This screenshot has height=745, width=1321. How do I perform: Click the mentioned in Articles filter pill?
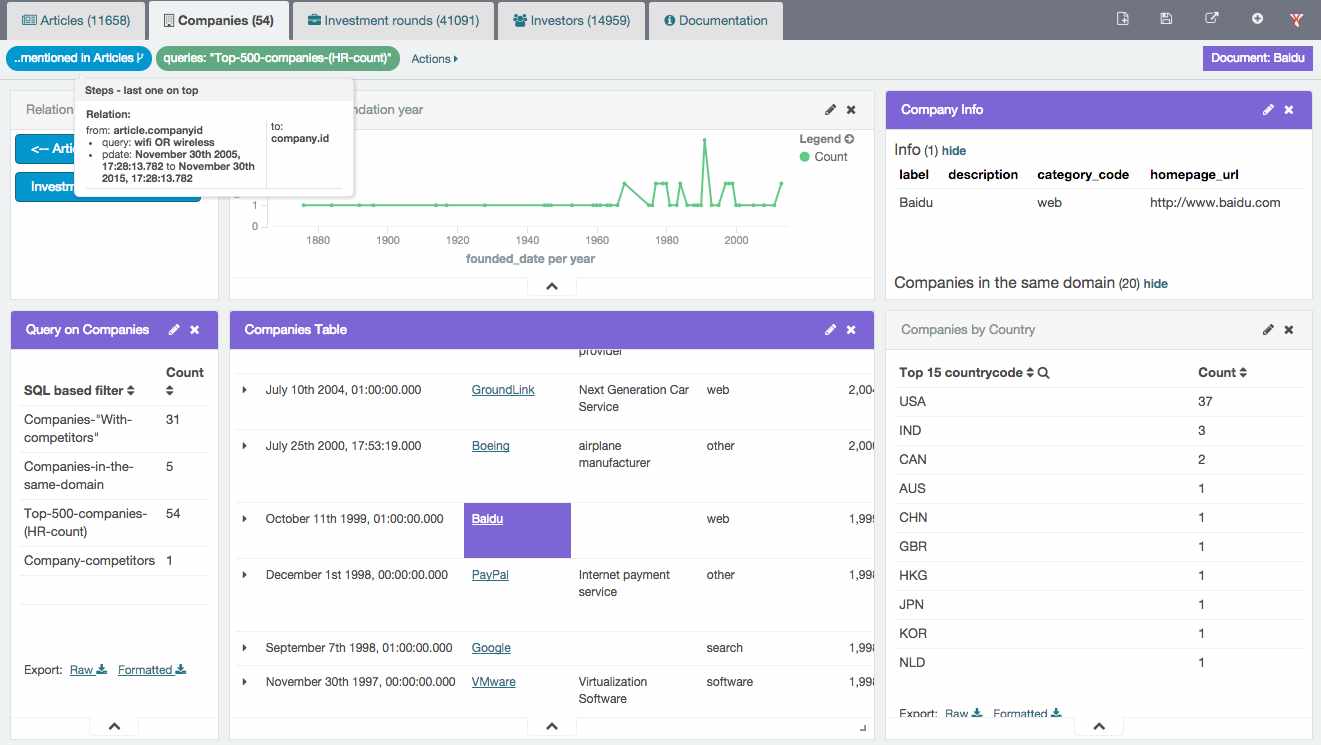(x=80, y=58)
